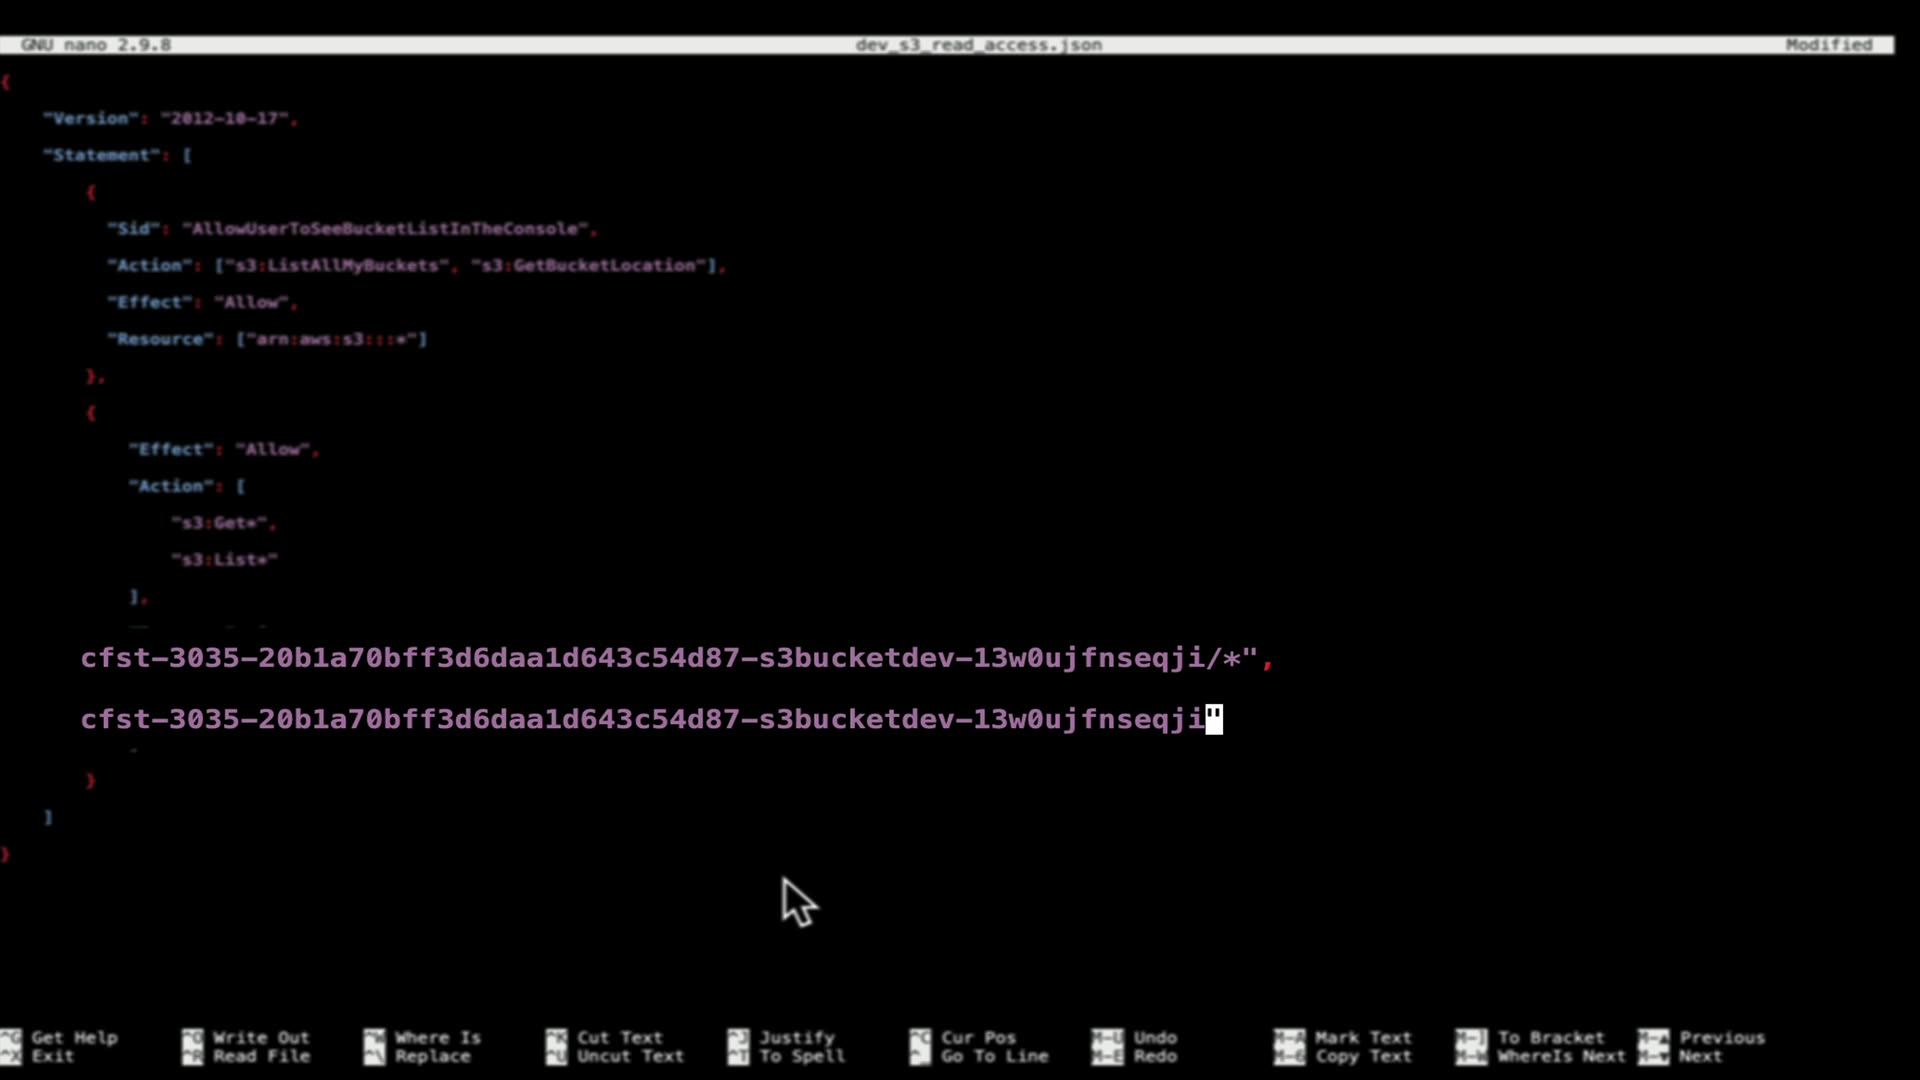Image resolution: width=1920 pixels, height=1080 pixels.
Task: Click the Write Out shortcut key icon
Action: pyautogui.click(x=192, y=1038)
